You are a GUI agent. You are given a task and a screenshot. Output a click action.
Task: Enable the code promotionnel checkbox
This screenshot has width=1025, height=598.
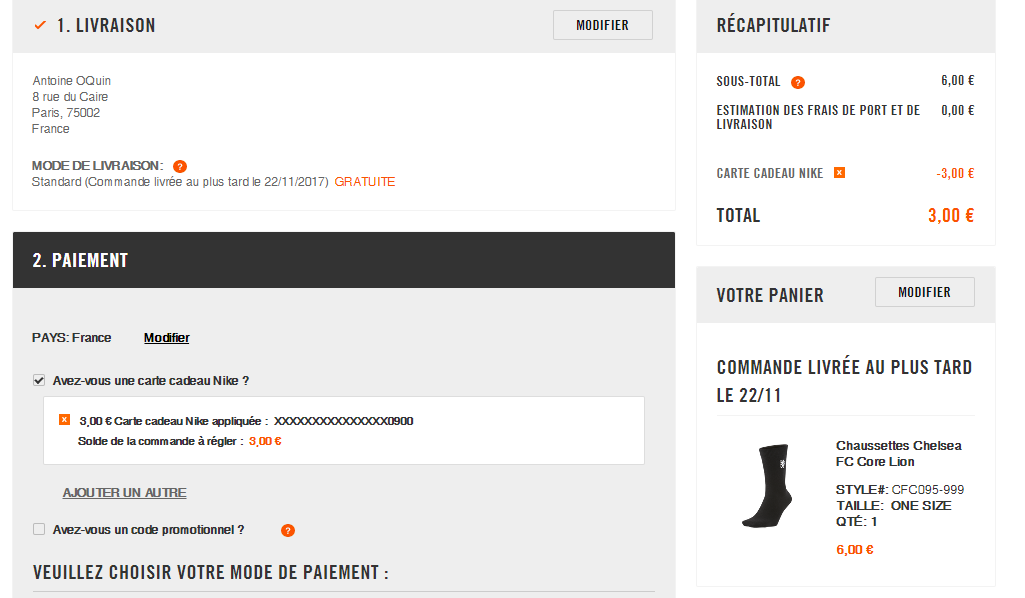(38, 529)
